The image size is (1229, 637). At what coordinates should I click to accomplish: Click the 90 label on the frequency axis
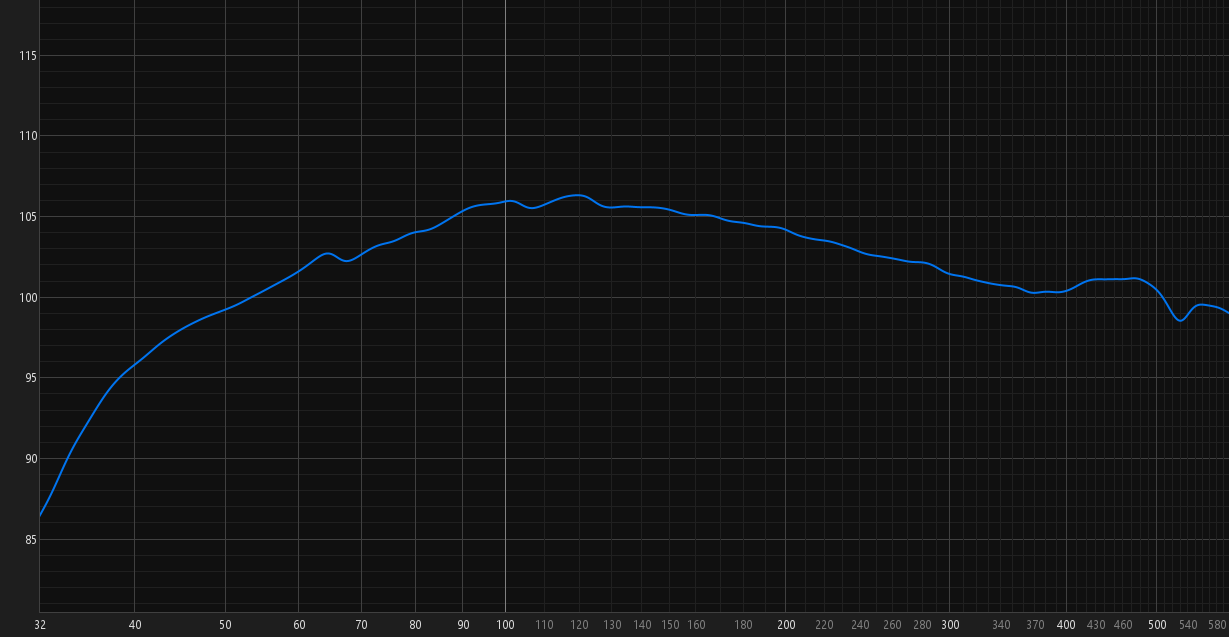click(x=463, y=625)
